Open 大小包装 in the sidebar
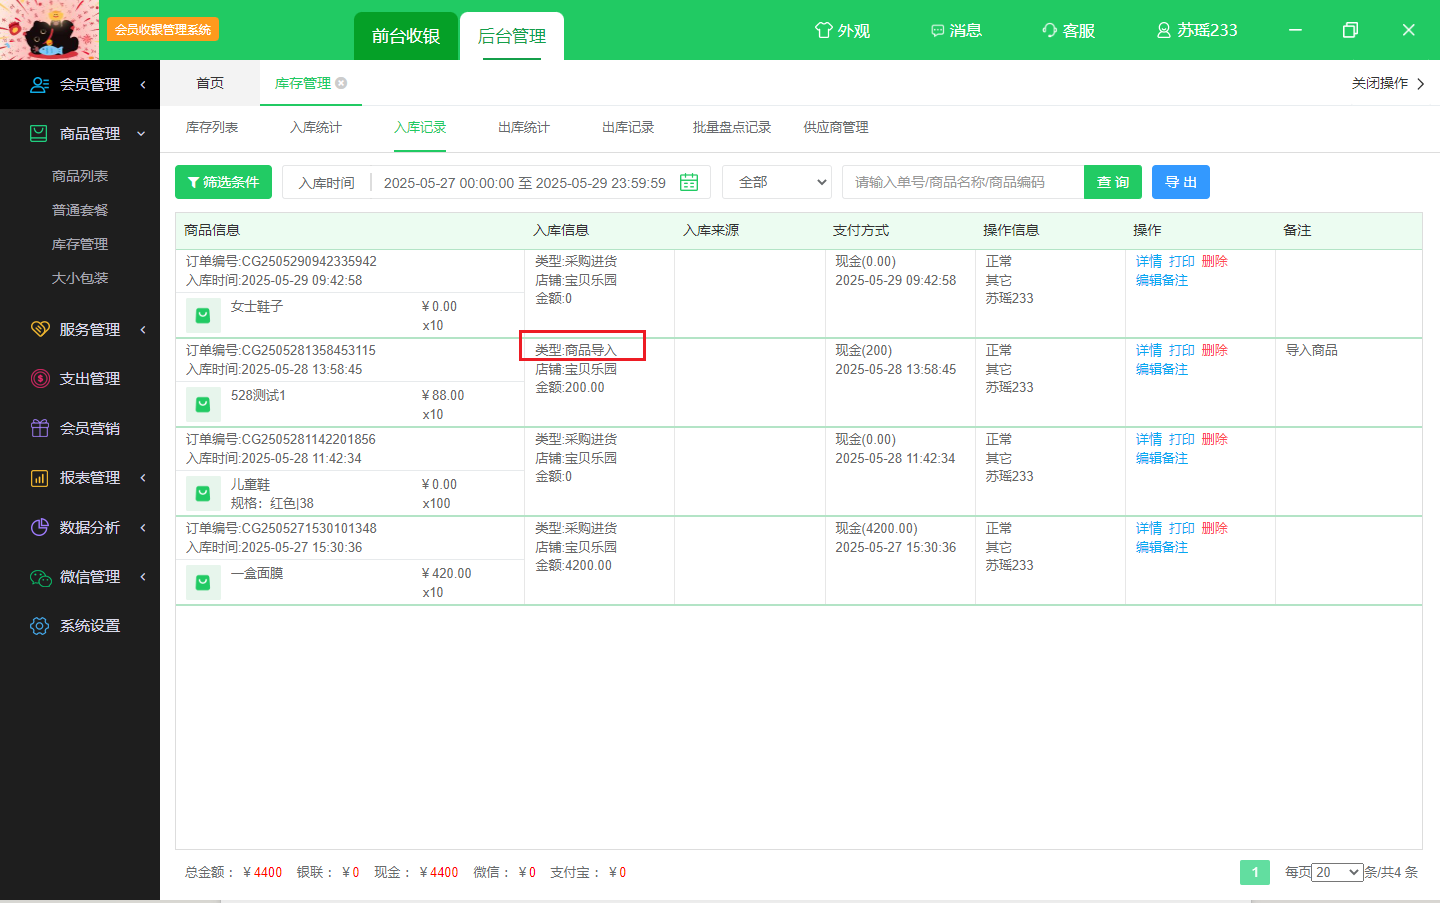 (x=80, y=278)
